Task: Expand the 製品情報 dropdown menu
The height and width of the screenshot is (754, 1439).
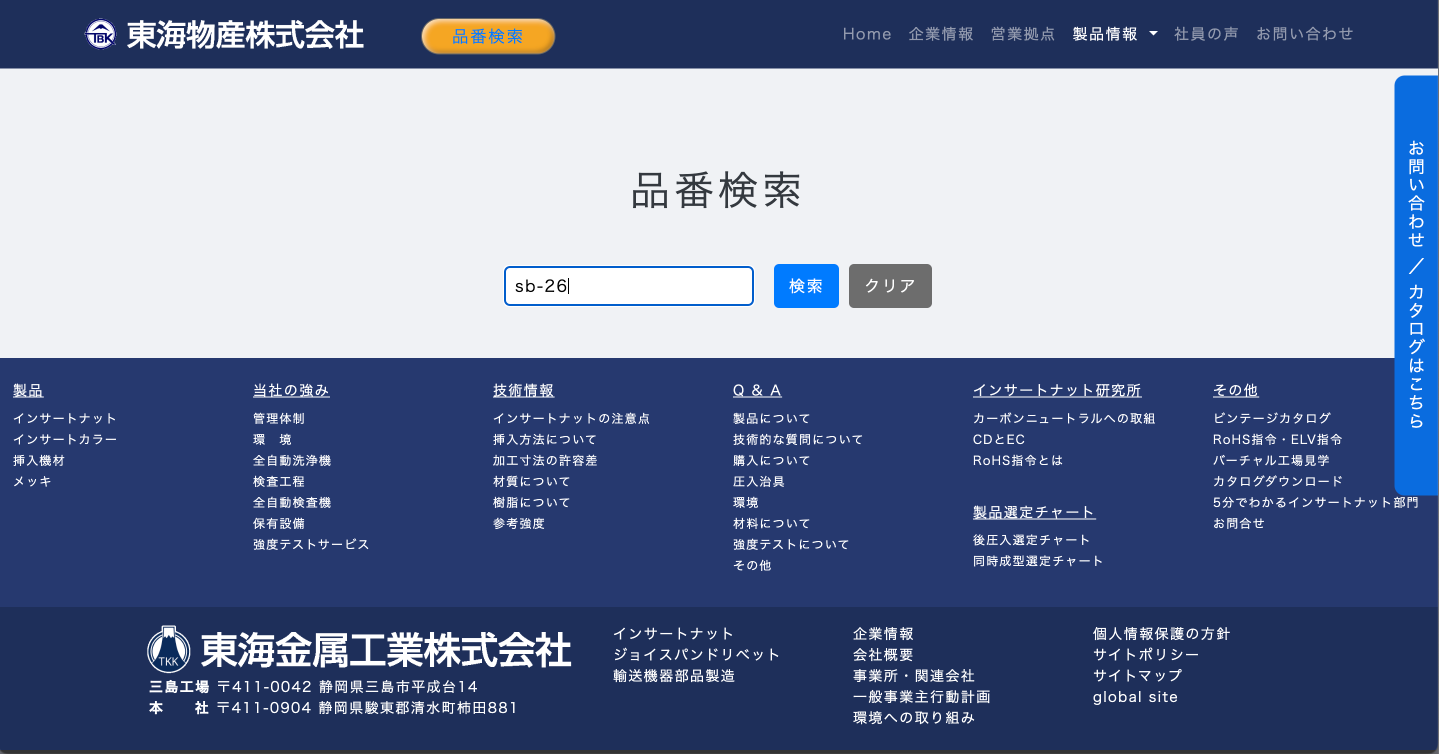Action: (x=1115, y=34)
